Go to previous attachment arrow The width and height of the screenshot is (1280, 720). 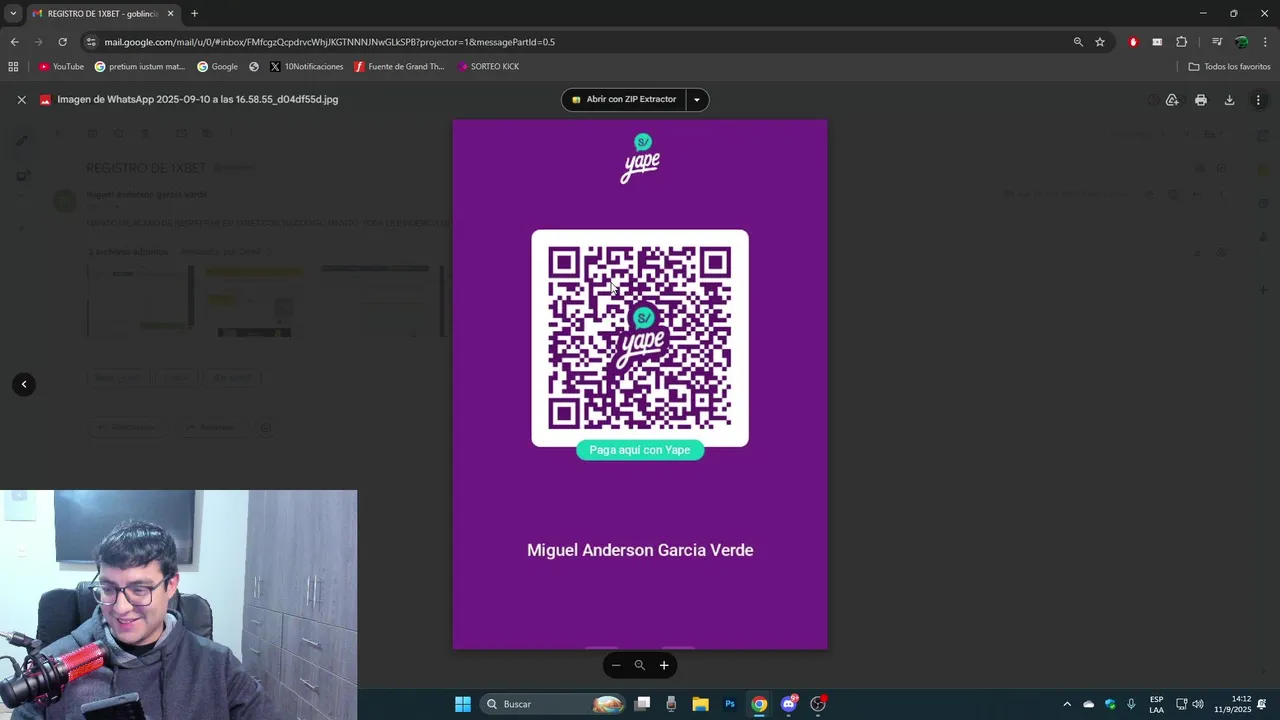(x=24, y=384)
